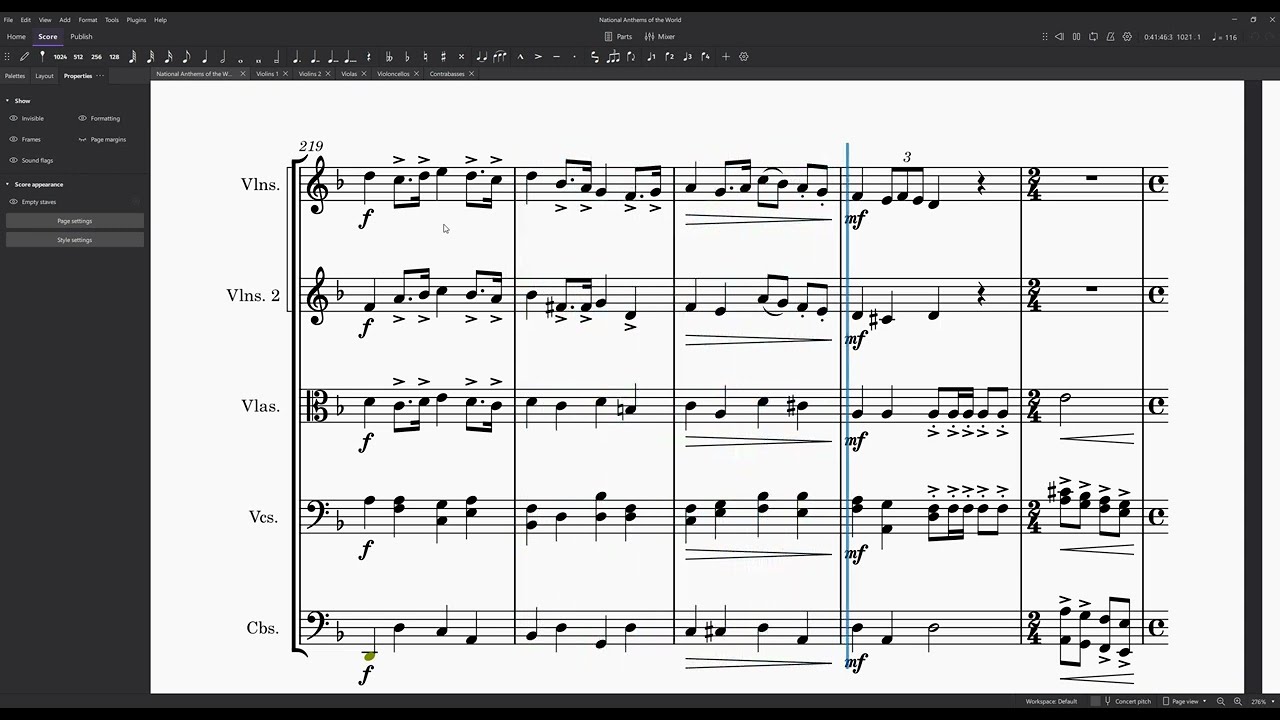Close the Violas part tab
The width and height of the screenshot is (1280, 720).
tap(364, 74)
